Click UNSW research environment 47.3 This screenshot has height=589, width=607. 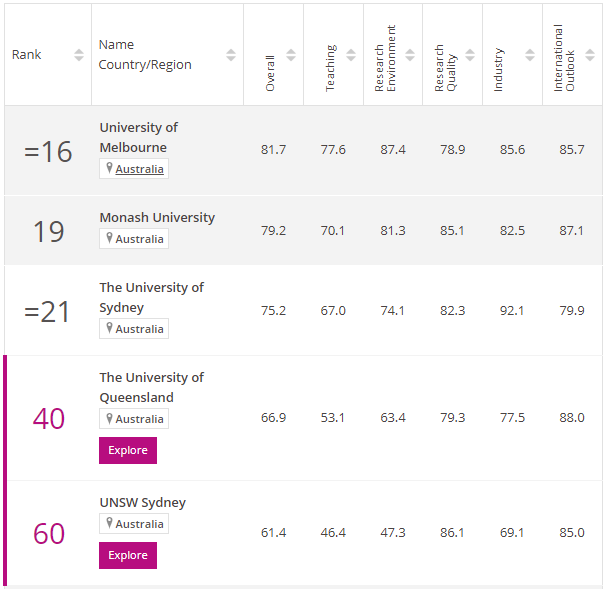[393, 533]
